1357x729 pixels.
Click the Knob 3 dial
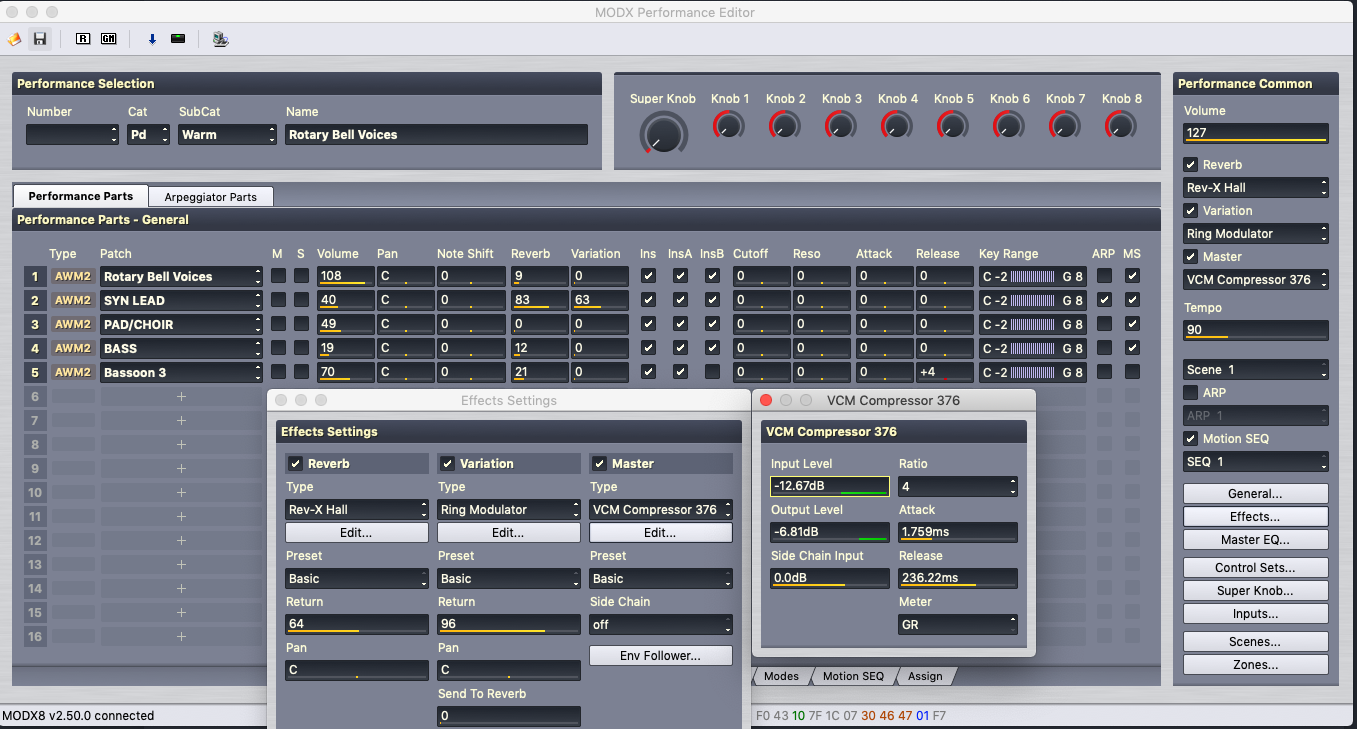[841, 125]
